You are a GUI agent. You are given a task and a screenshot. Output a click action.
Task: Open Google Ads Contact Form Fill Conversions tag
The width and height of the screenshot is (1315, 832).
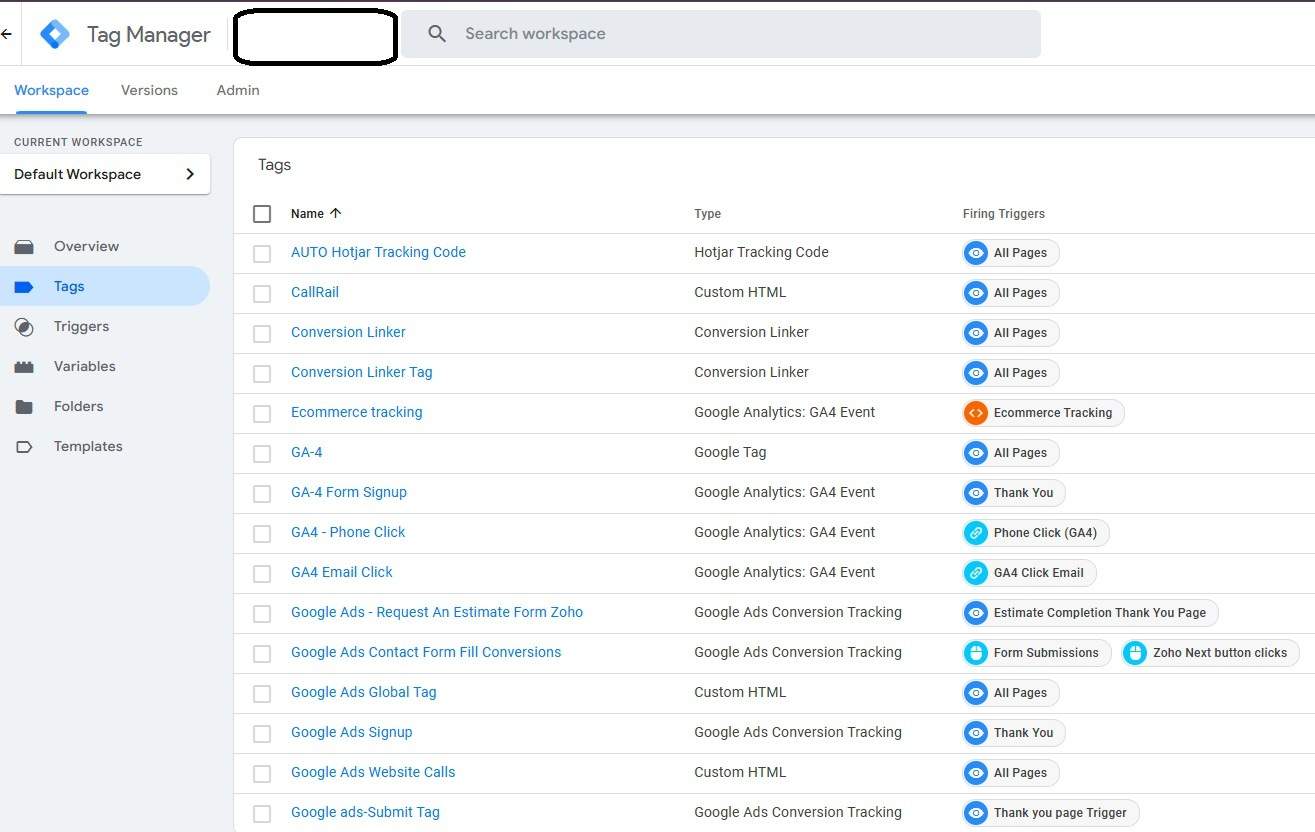tap(426, 652)
